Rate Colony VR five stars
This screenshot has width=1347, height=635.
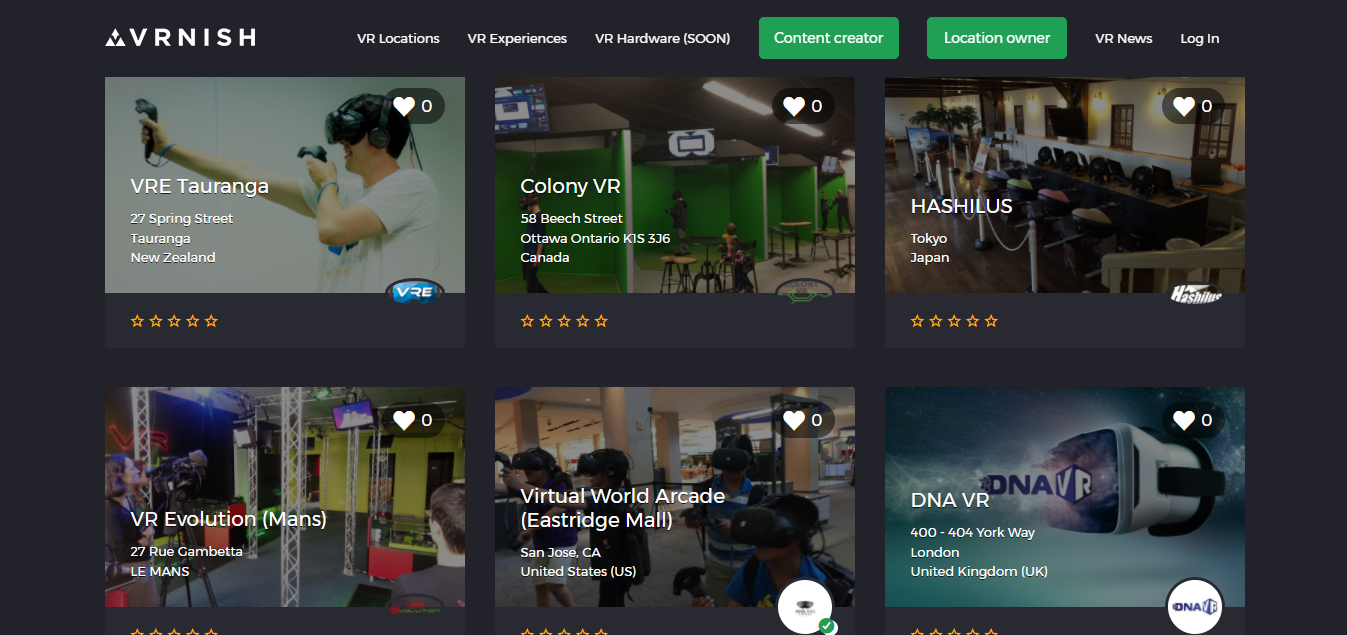[601, 321]
